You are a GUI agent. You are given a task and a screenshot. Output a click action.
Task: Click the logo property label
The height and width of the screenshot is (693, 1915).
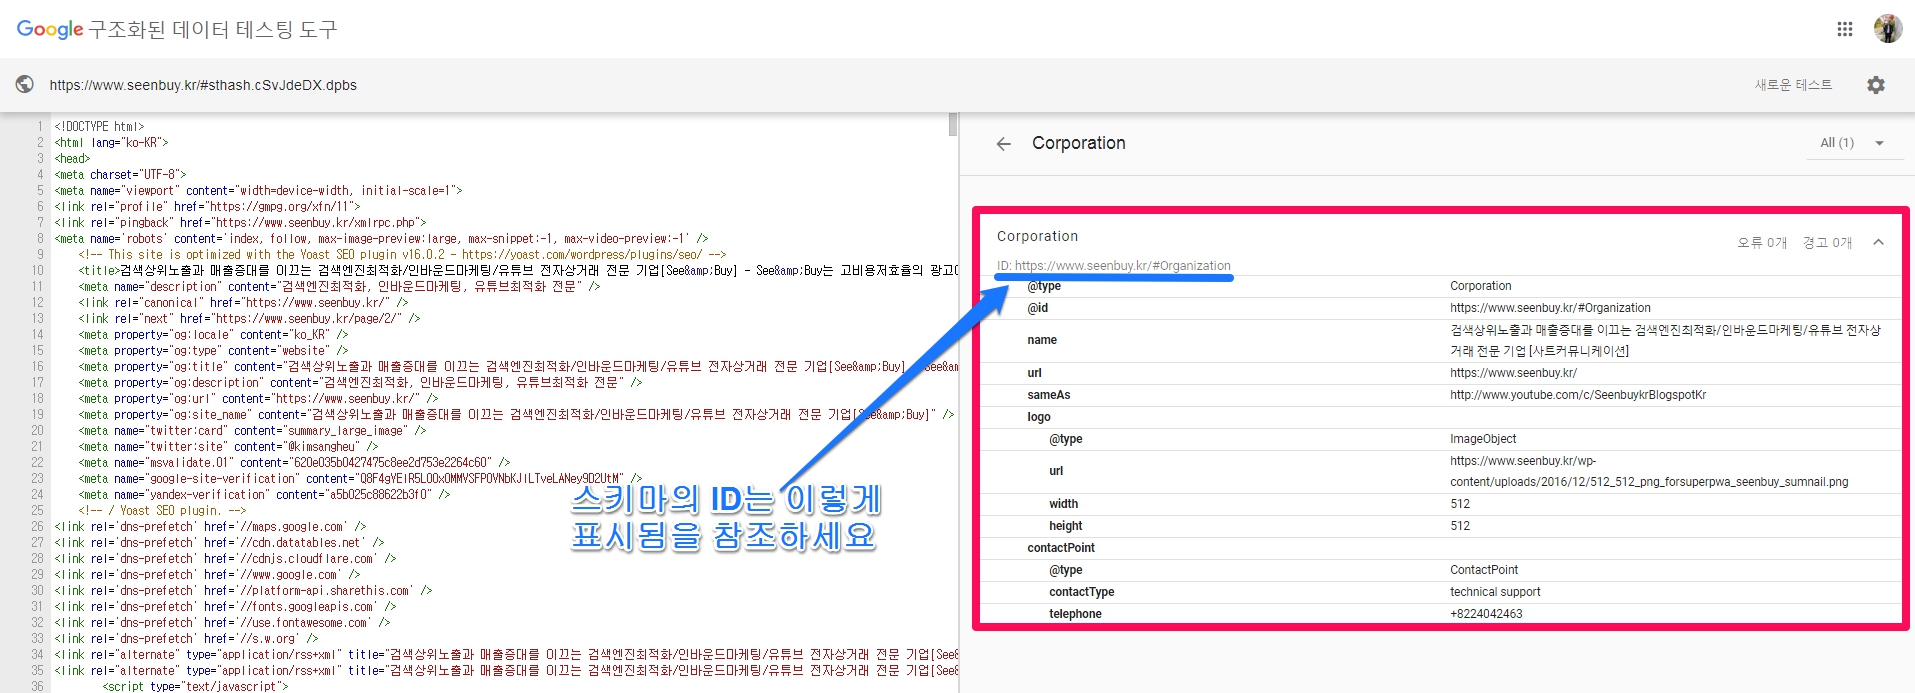pos(1039,417)
